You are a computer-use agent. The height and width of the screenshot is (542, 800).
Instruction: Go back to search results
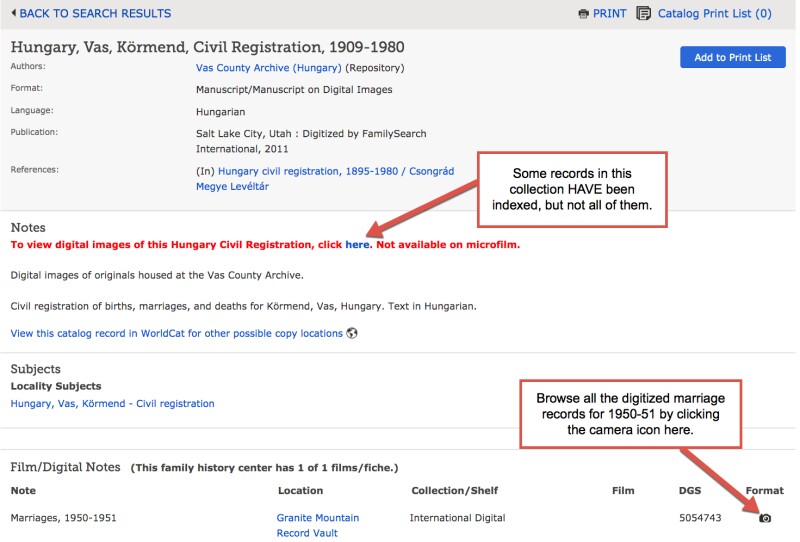click(95, 13)
